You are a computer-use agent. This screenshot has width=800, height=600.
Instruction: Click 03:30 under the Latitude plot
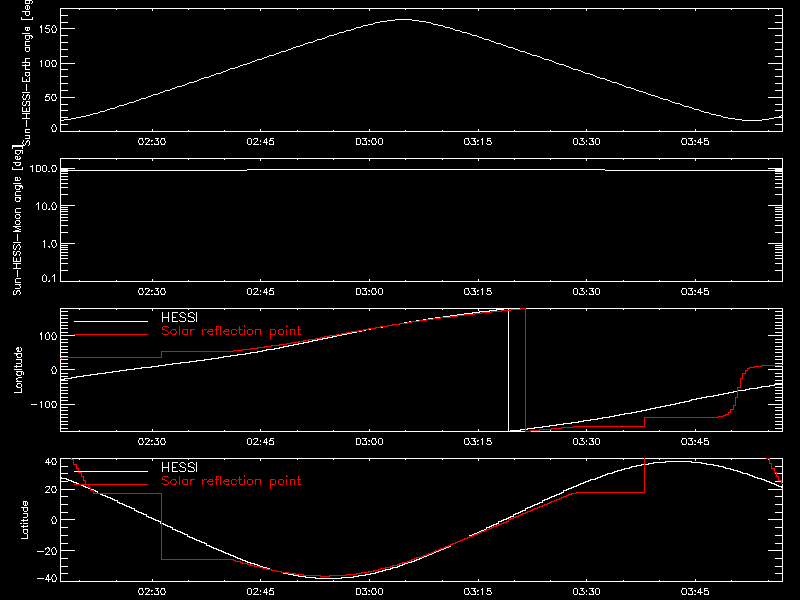[x=586, y=592]
